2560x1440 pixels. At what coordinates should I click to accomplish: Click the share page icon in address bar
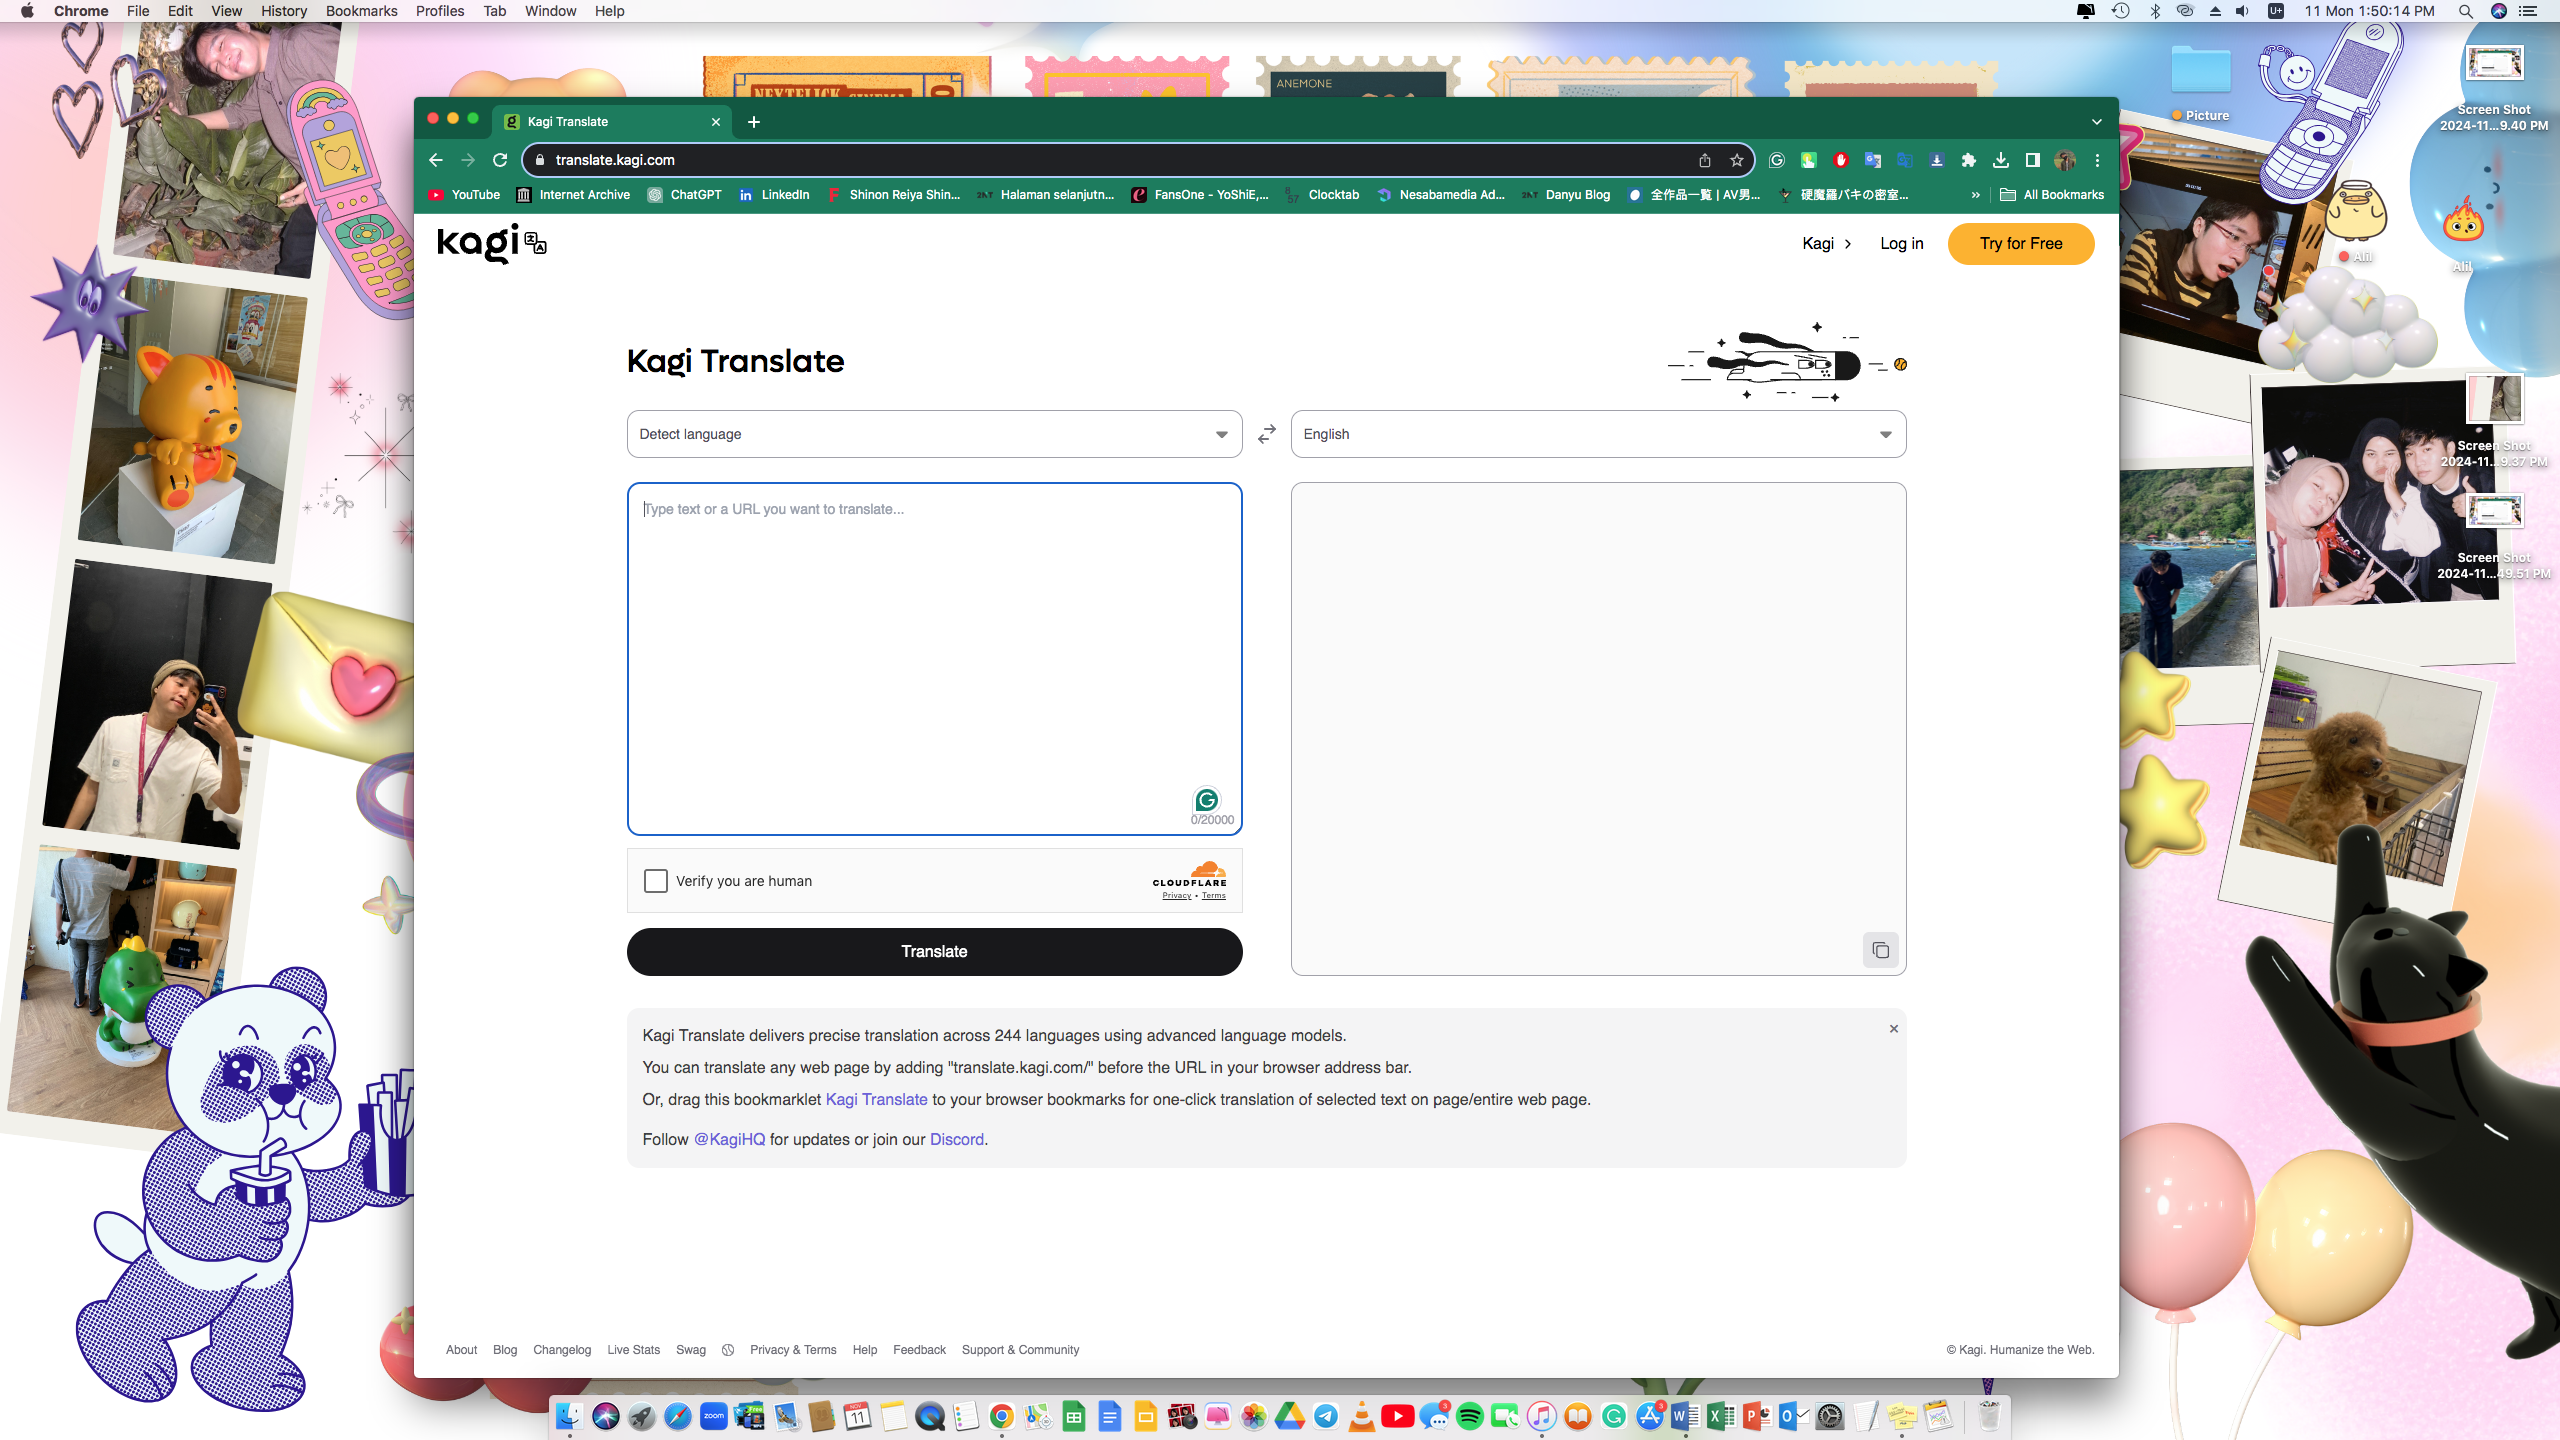pyautogui.click(x=1705, y=160)
